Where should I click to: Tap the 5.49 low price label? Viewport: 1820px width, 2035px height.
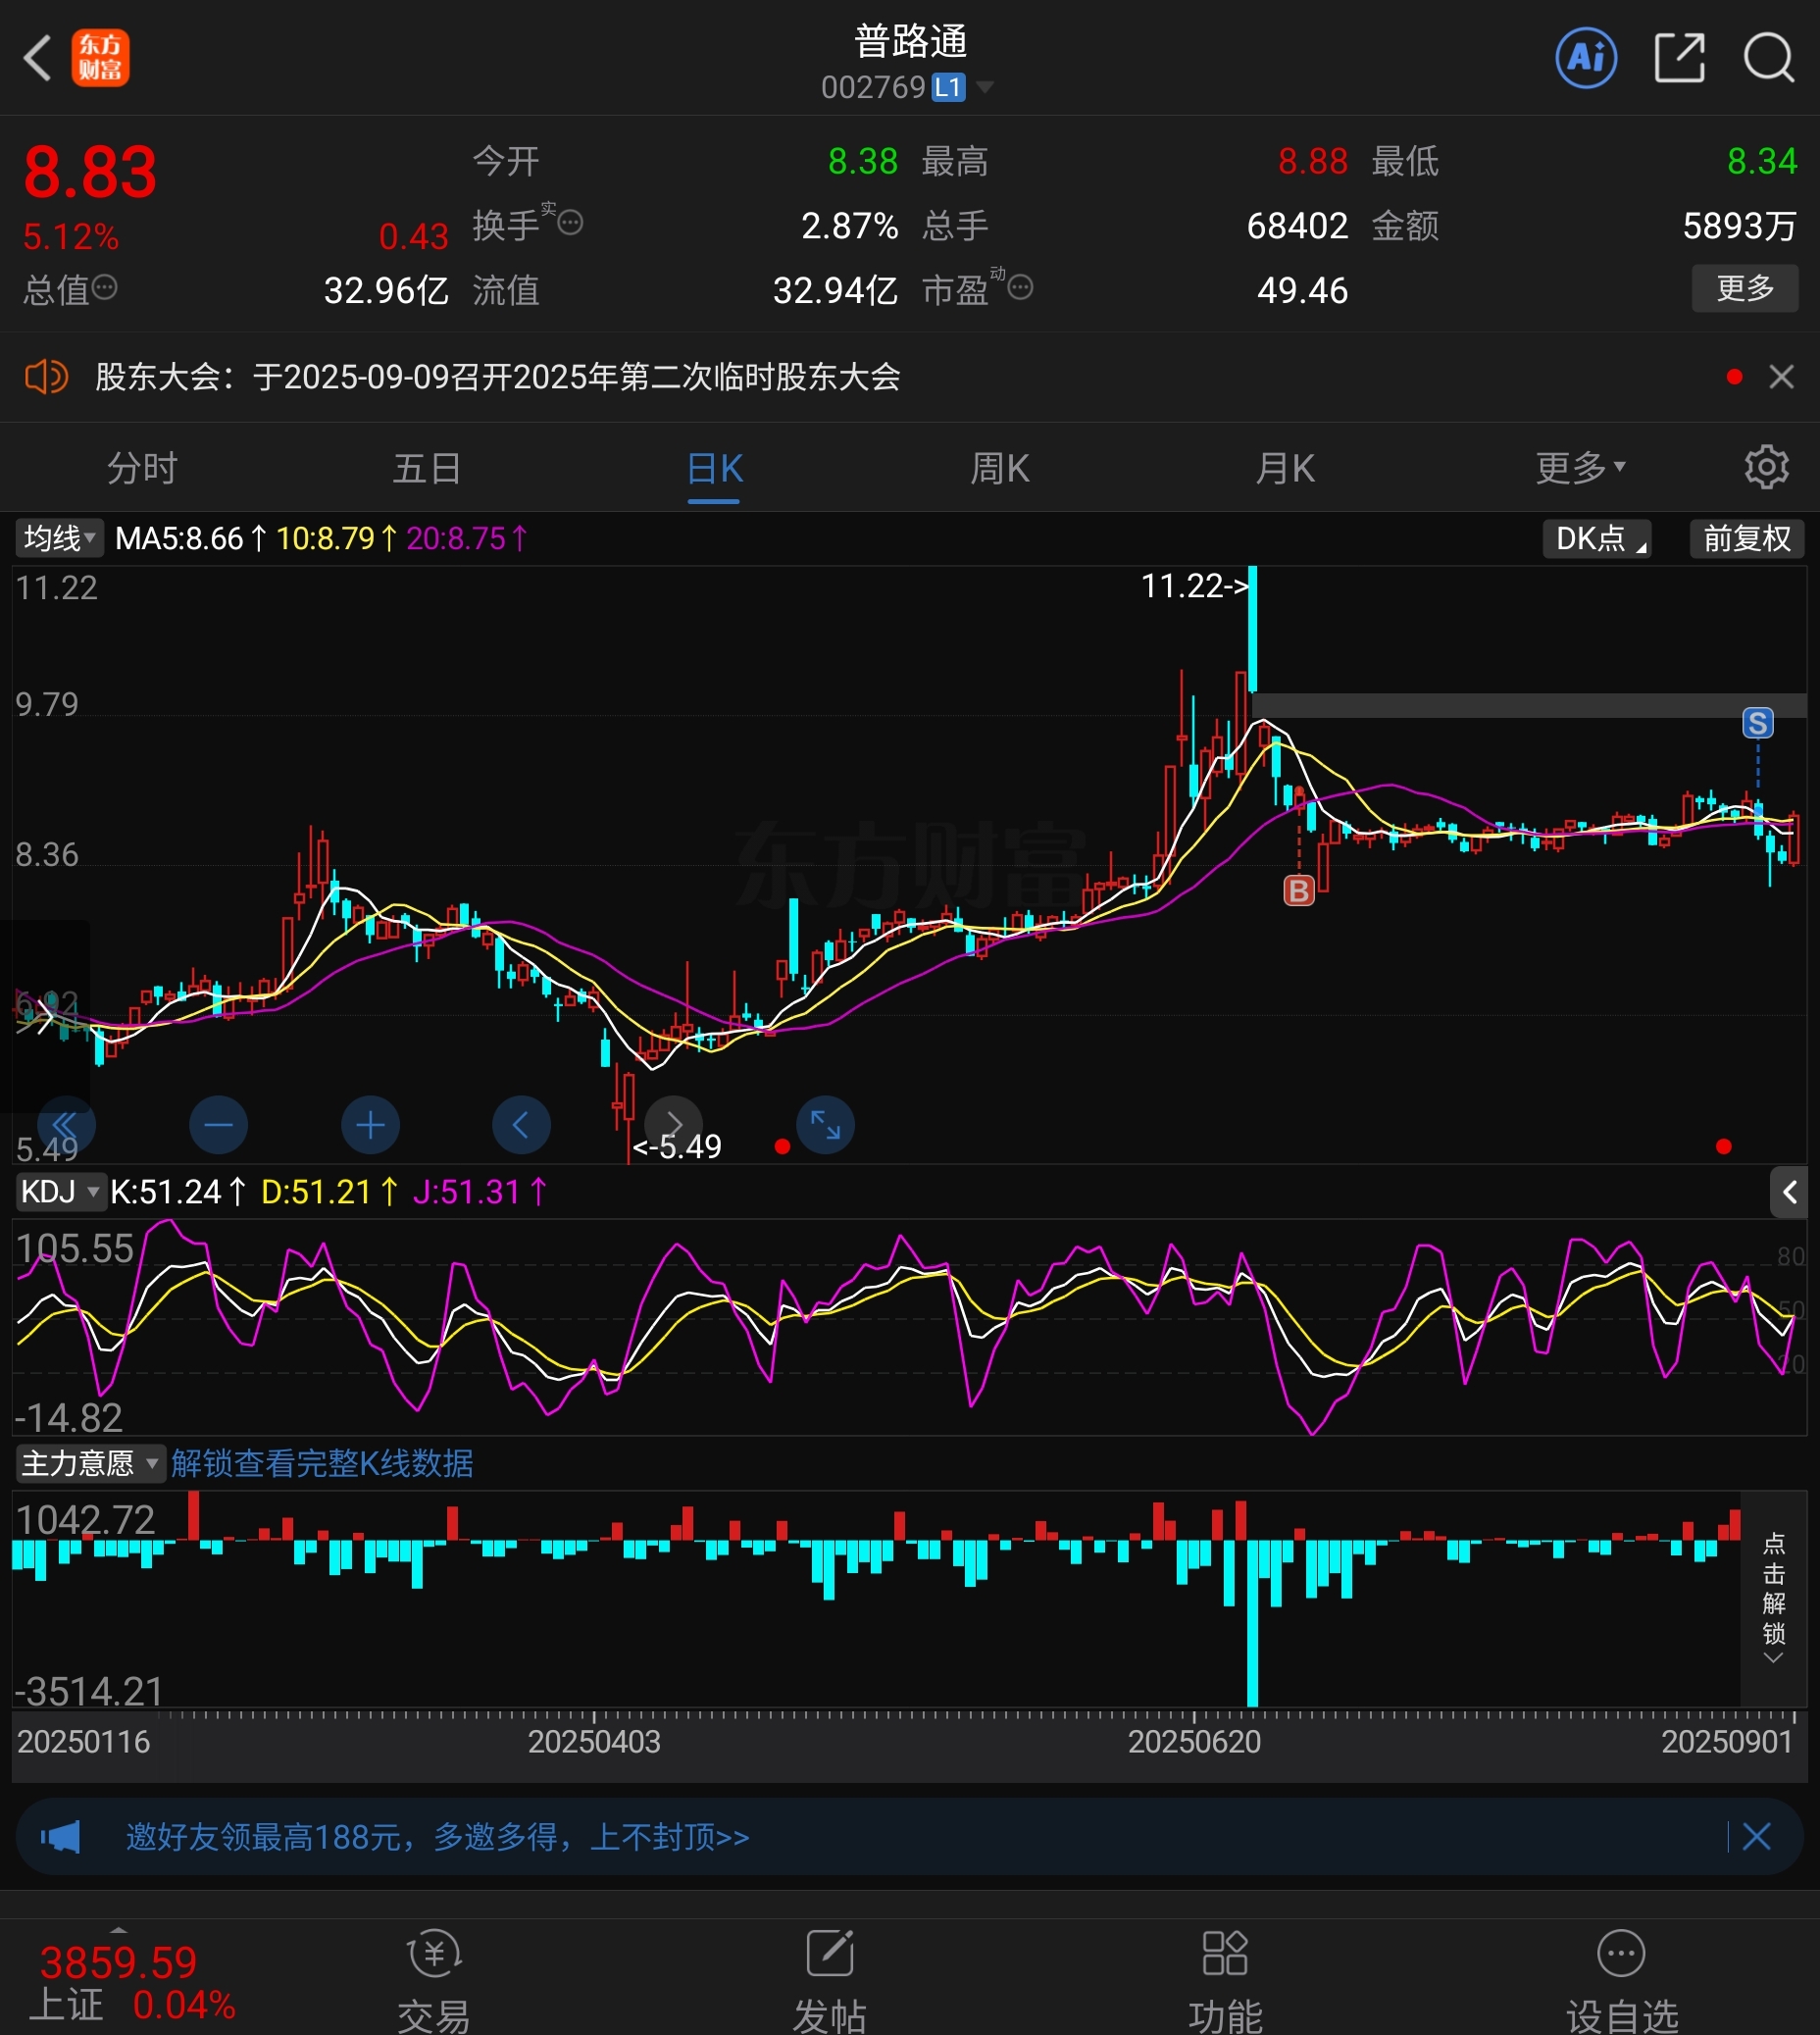[x=677, y=1146]
